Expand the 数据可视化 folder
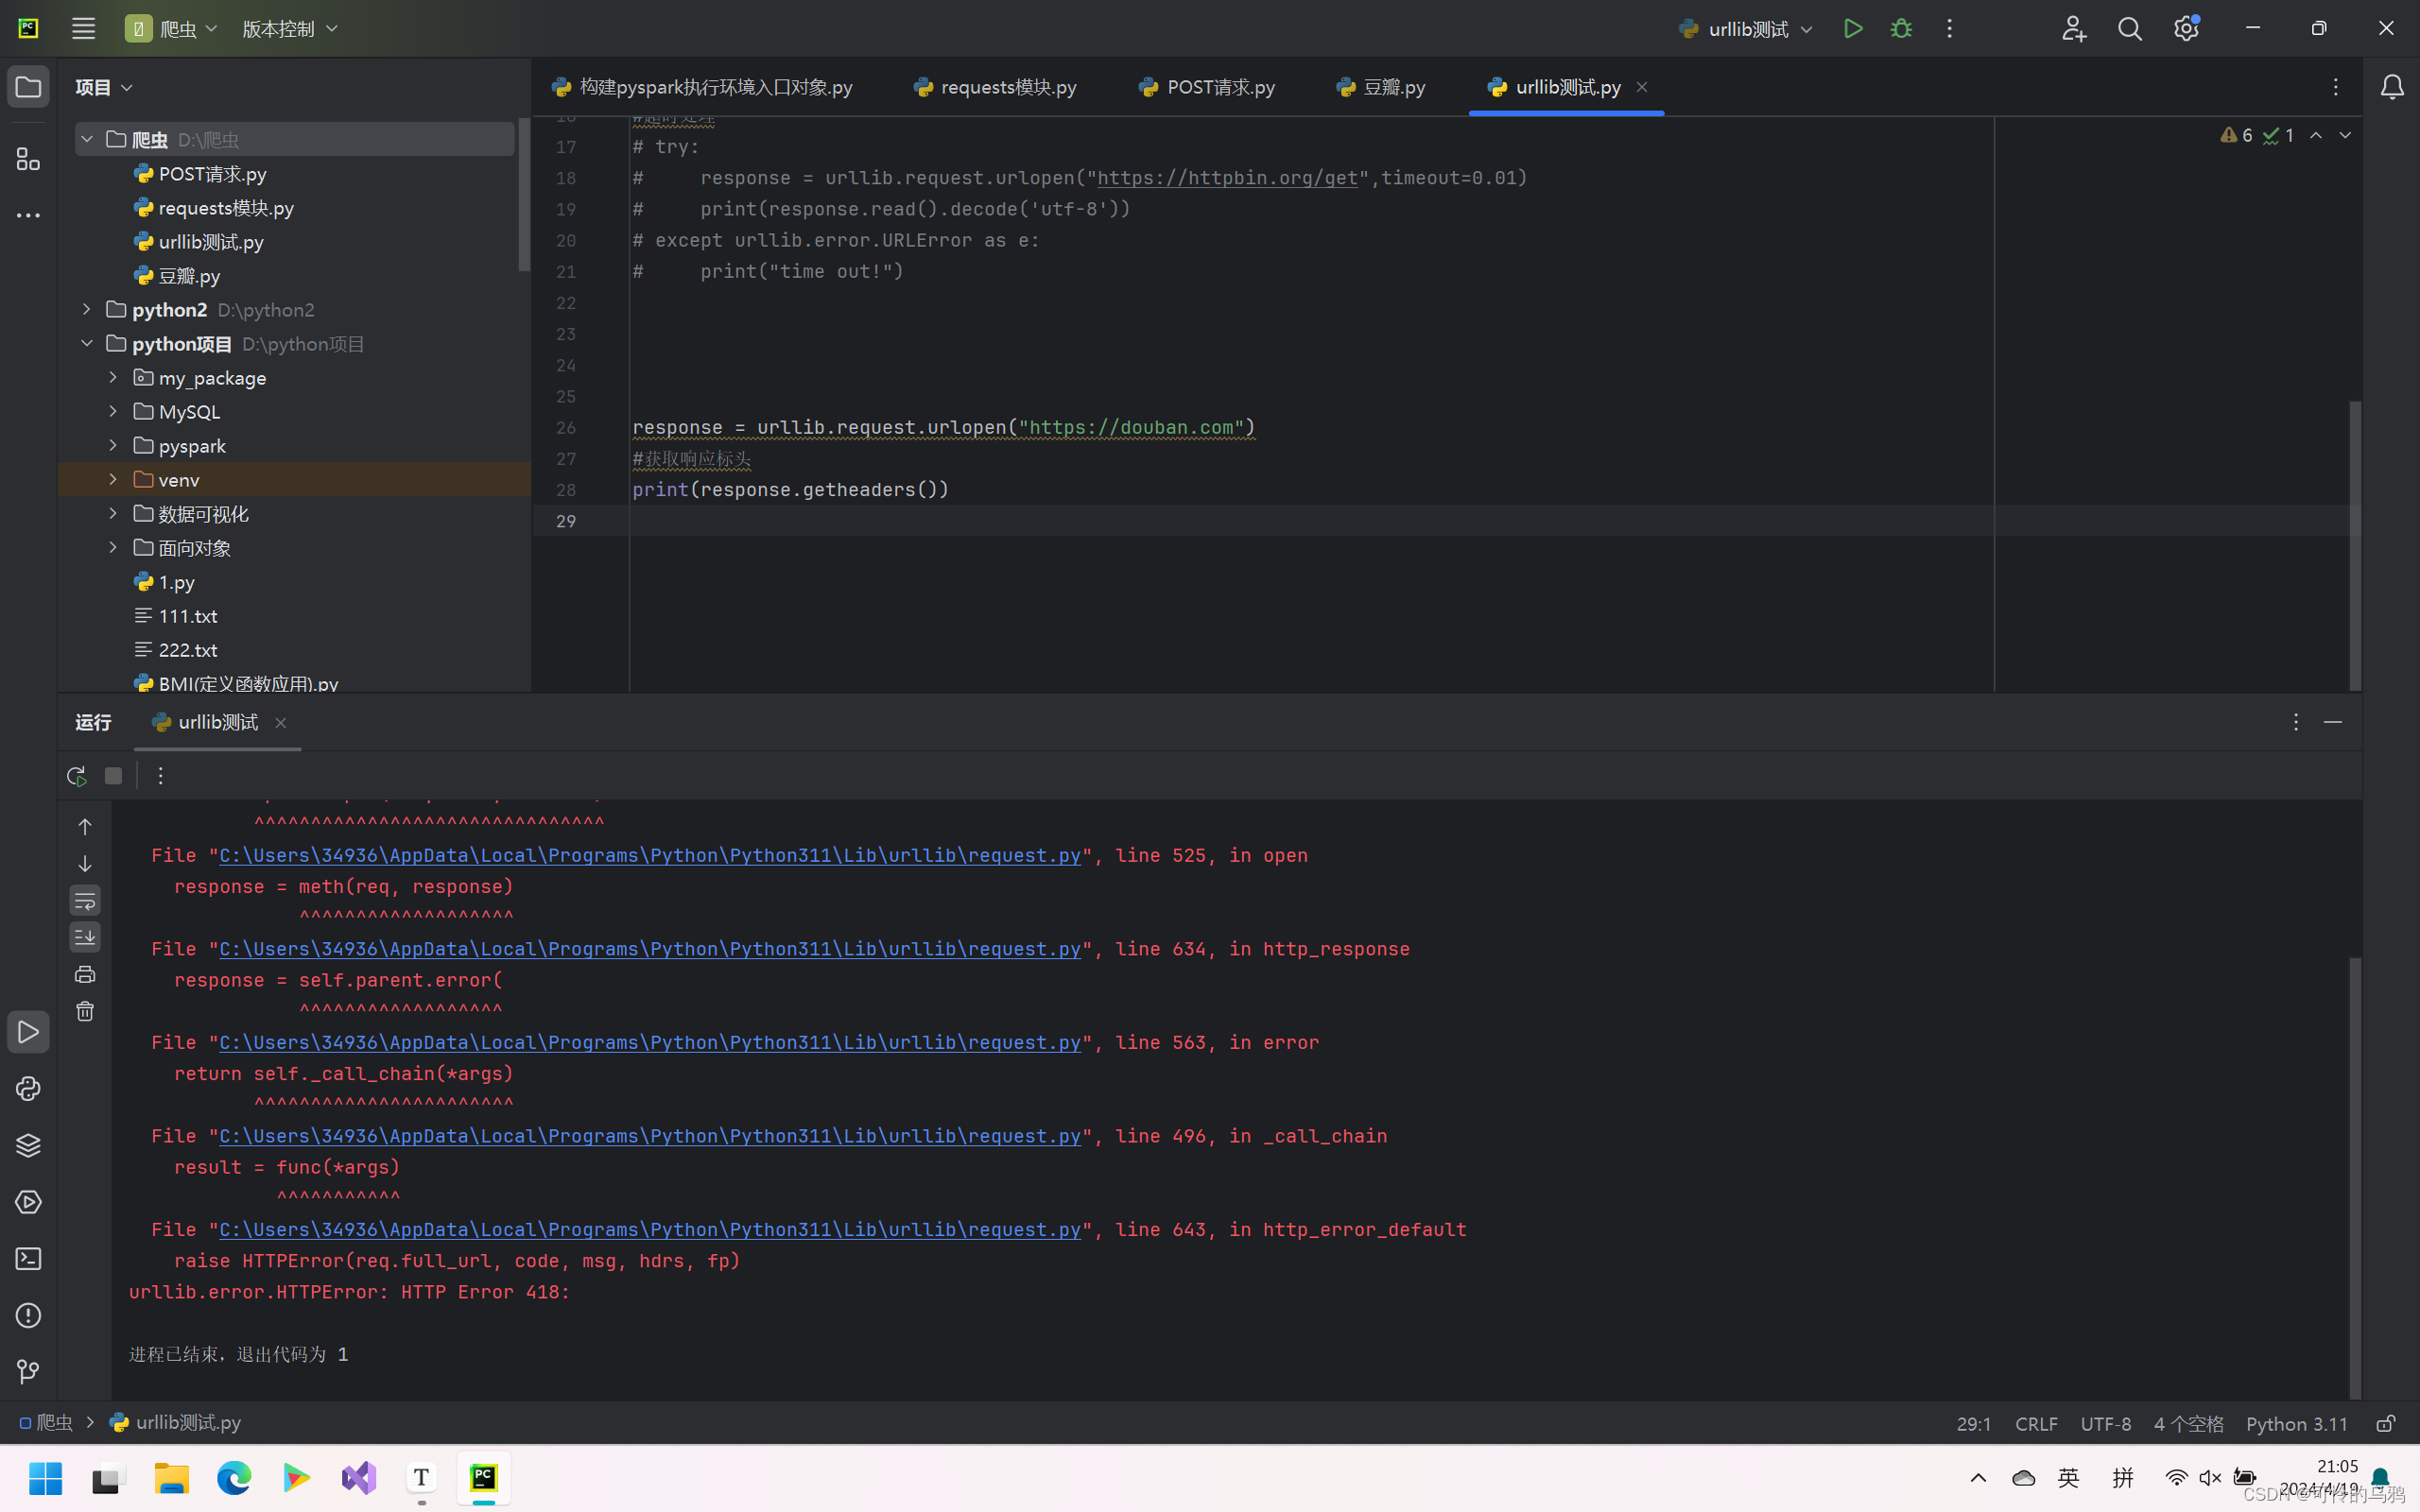 coord(113,513)
